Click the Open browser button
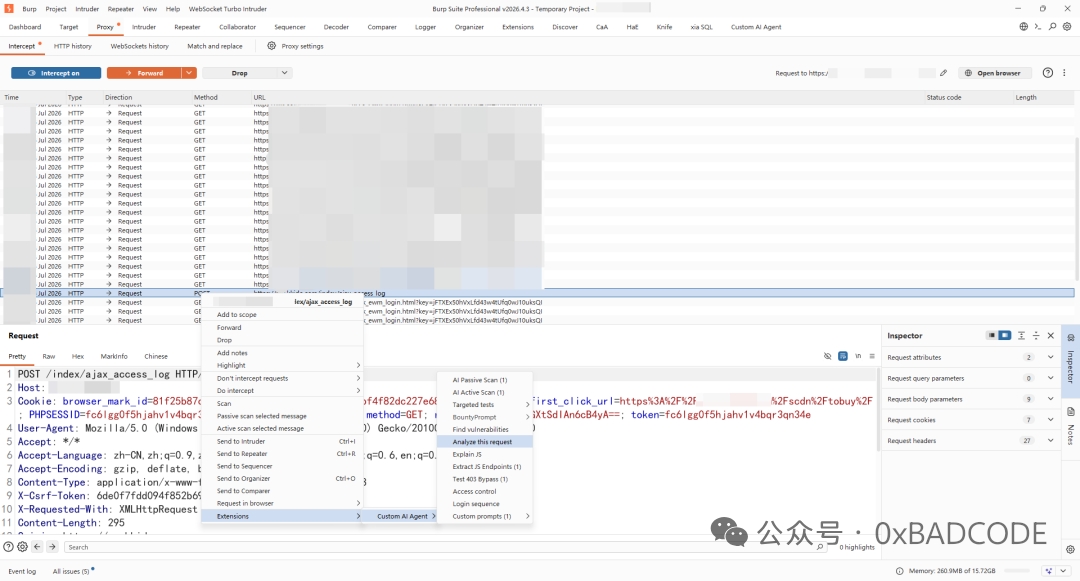The width and height of the screenshot is (1080, 581). tap(993, 73)
